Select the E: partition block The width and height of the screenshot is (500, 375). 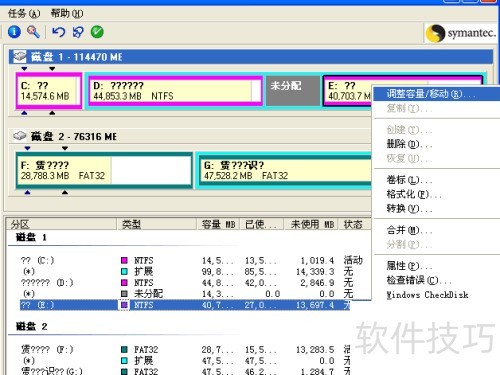[x=347, y=91]
